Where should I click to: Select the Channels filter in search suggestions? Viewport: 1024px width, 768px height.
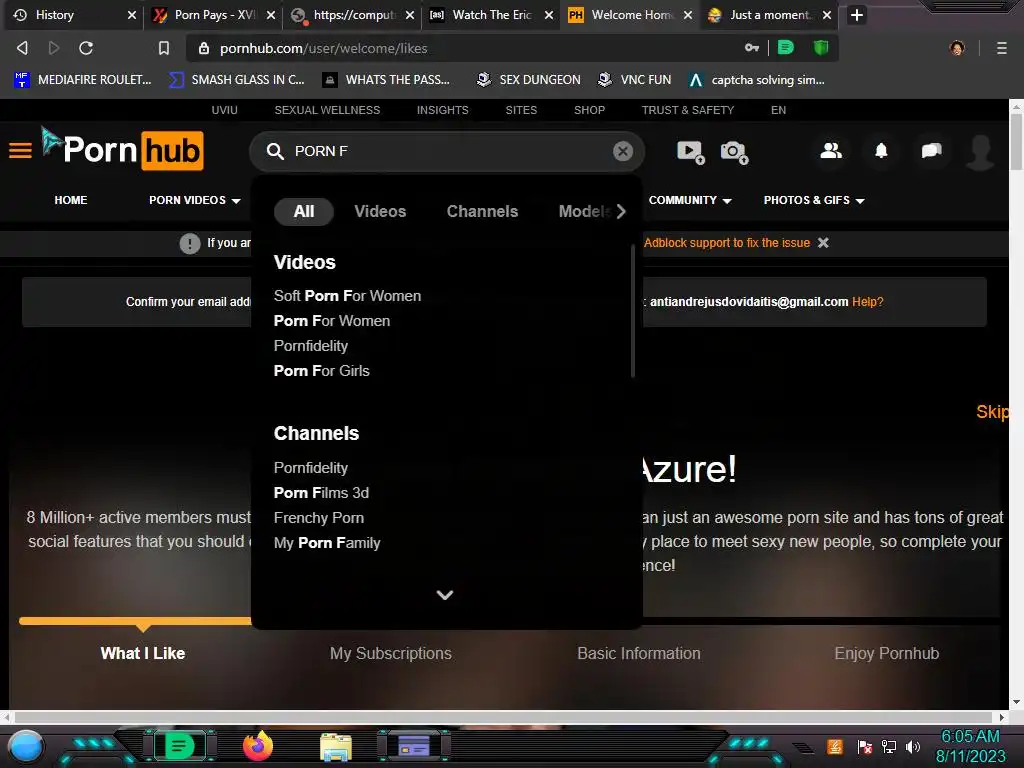pos(482,212)
